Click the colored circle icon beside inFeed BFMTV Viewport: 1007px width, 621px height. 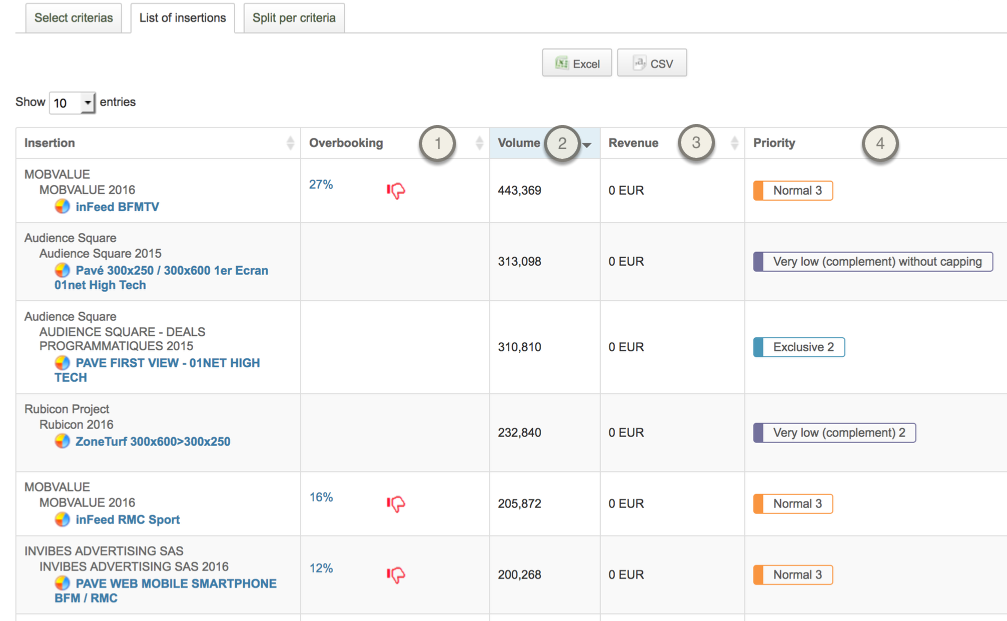[x=62, y=207]
